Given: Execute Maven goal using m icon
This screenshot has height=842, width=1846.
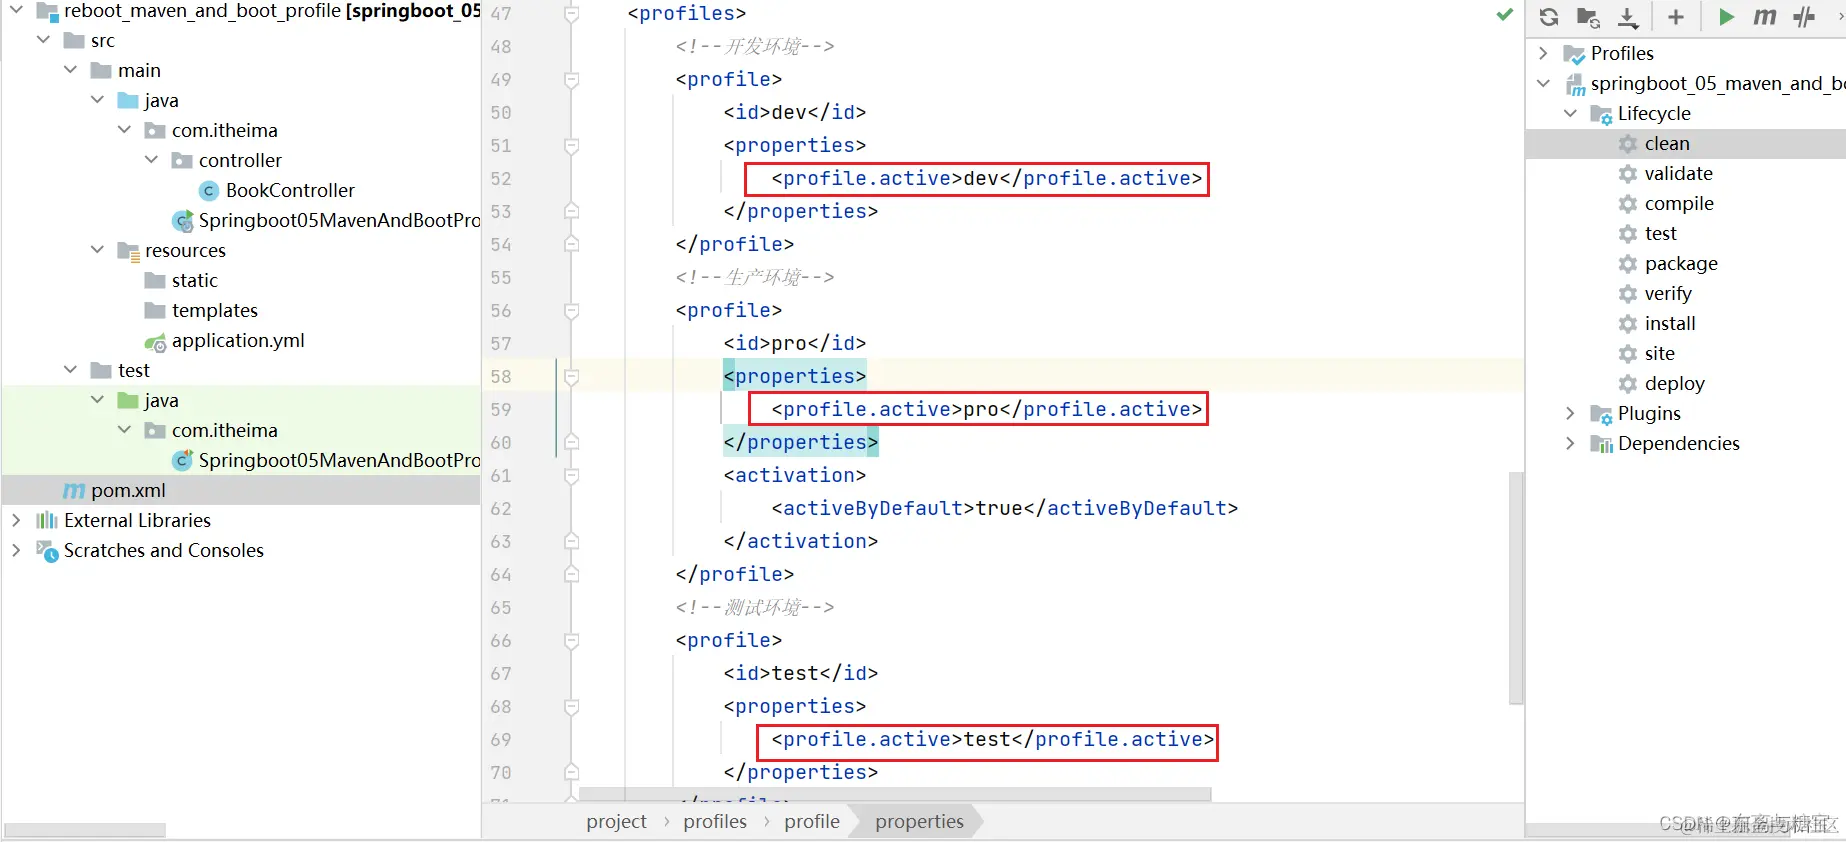Looking at the screenshot, I should (1765, 17).
